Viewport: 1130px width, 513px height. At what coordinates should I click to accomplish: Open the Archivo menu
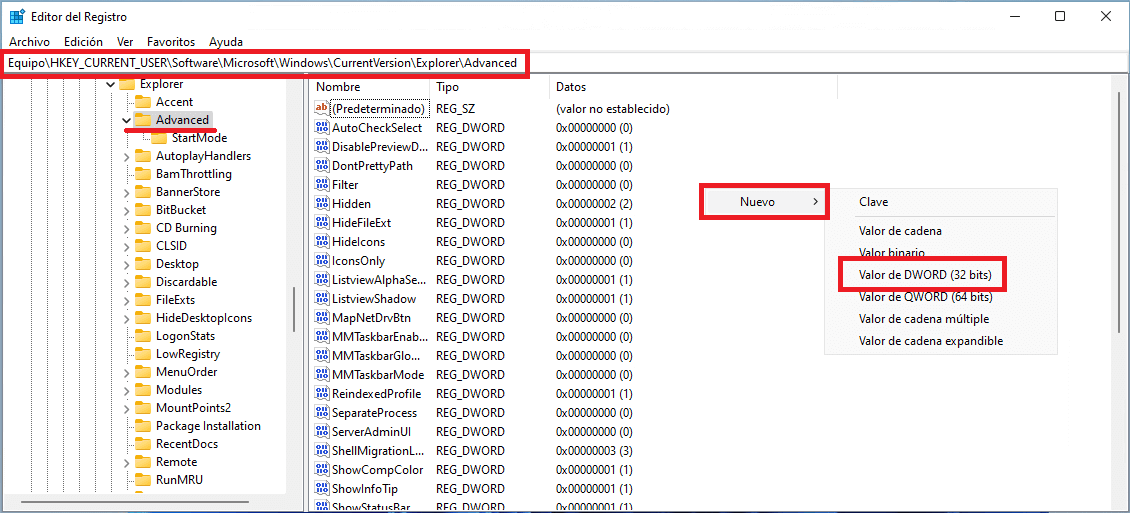click(x=30, y=42)
